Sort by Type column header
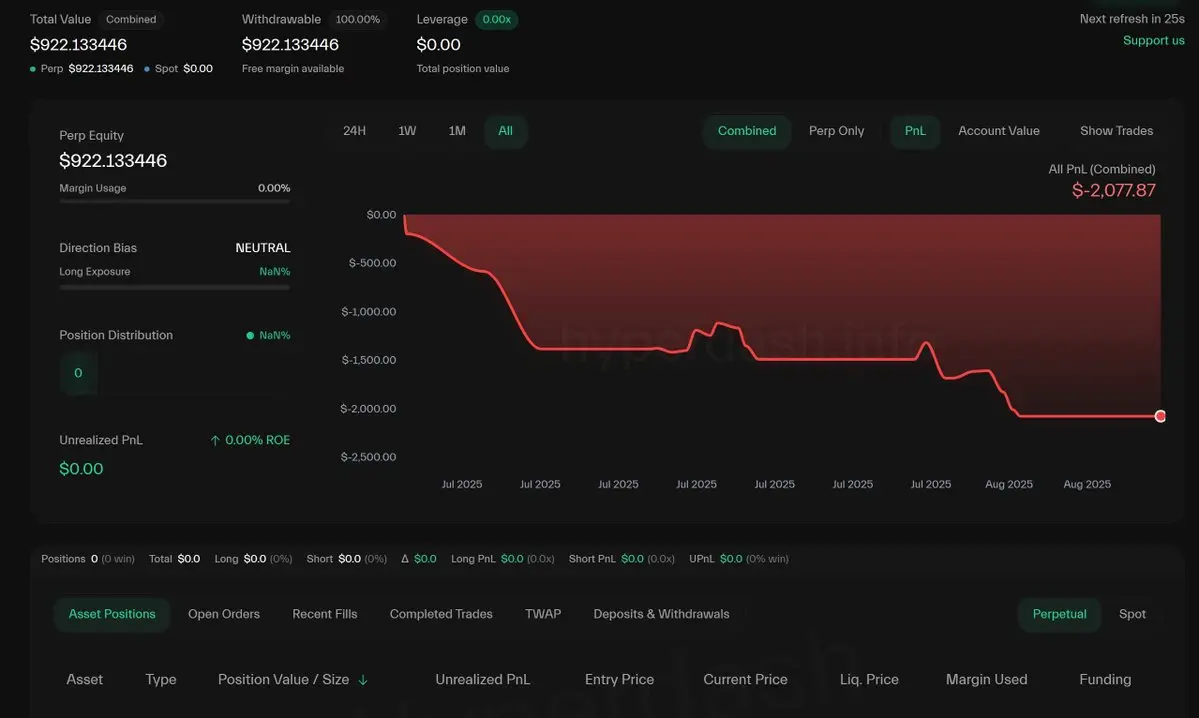Viewport: 1199px width, 718px height. click(161, 679)
